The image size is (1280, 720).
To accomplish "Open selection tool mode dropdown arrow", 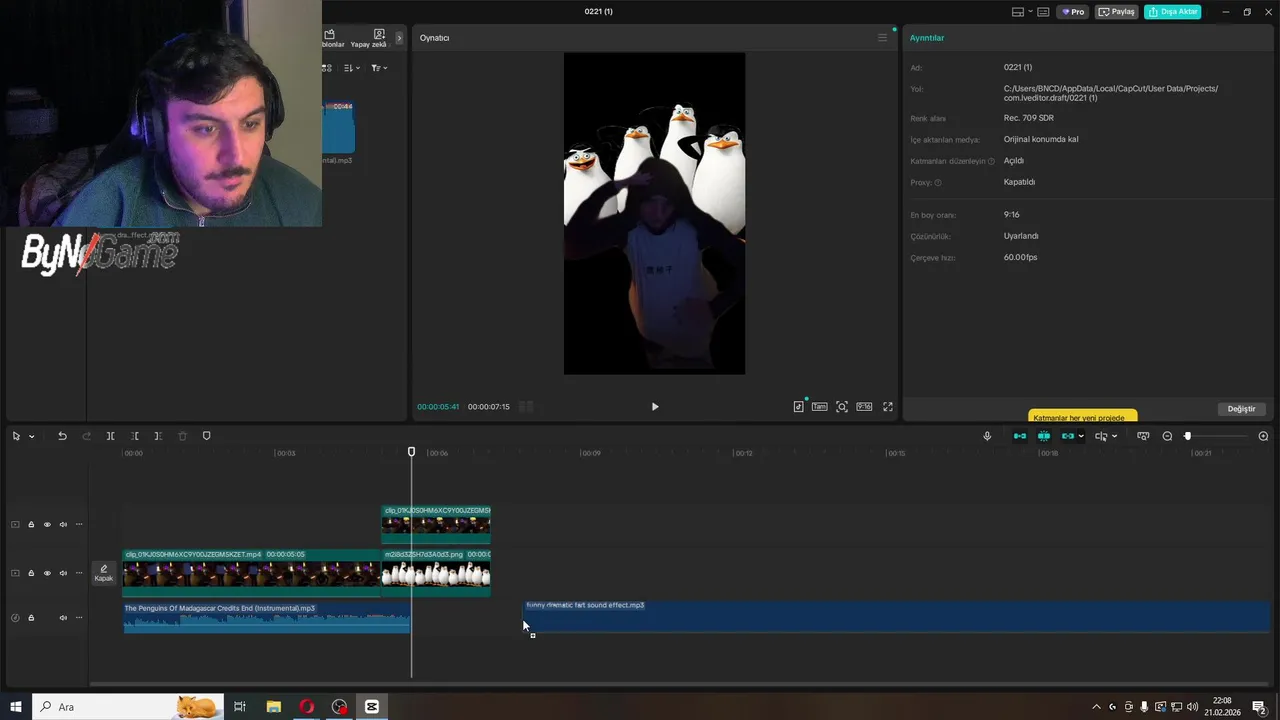I will pos(31,436).
